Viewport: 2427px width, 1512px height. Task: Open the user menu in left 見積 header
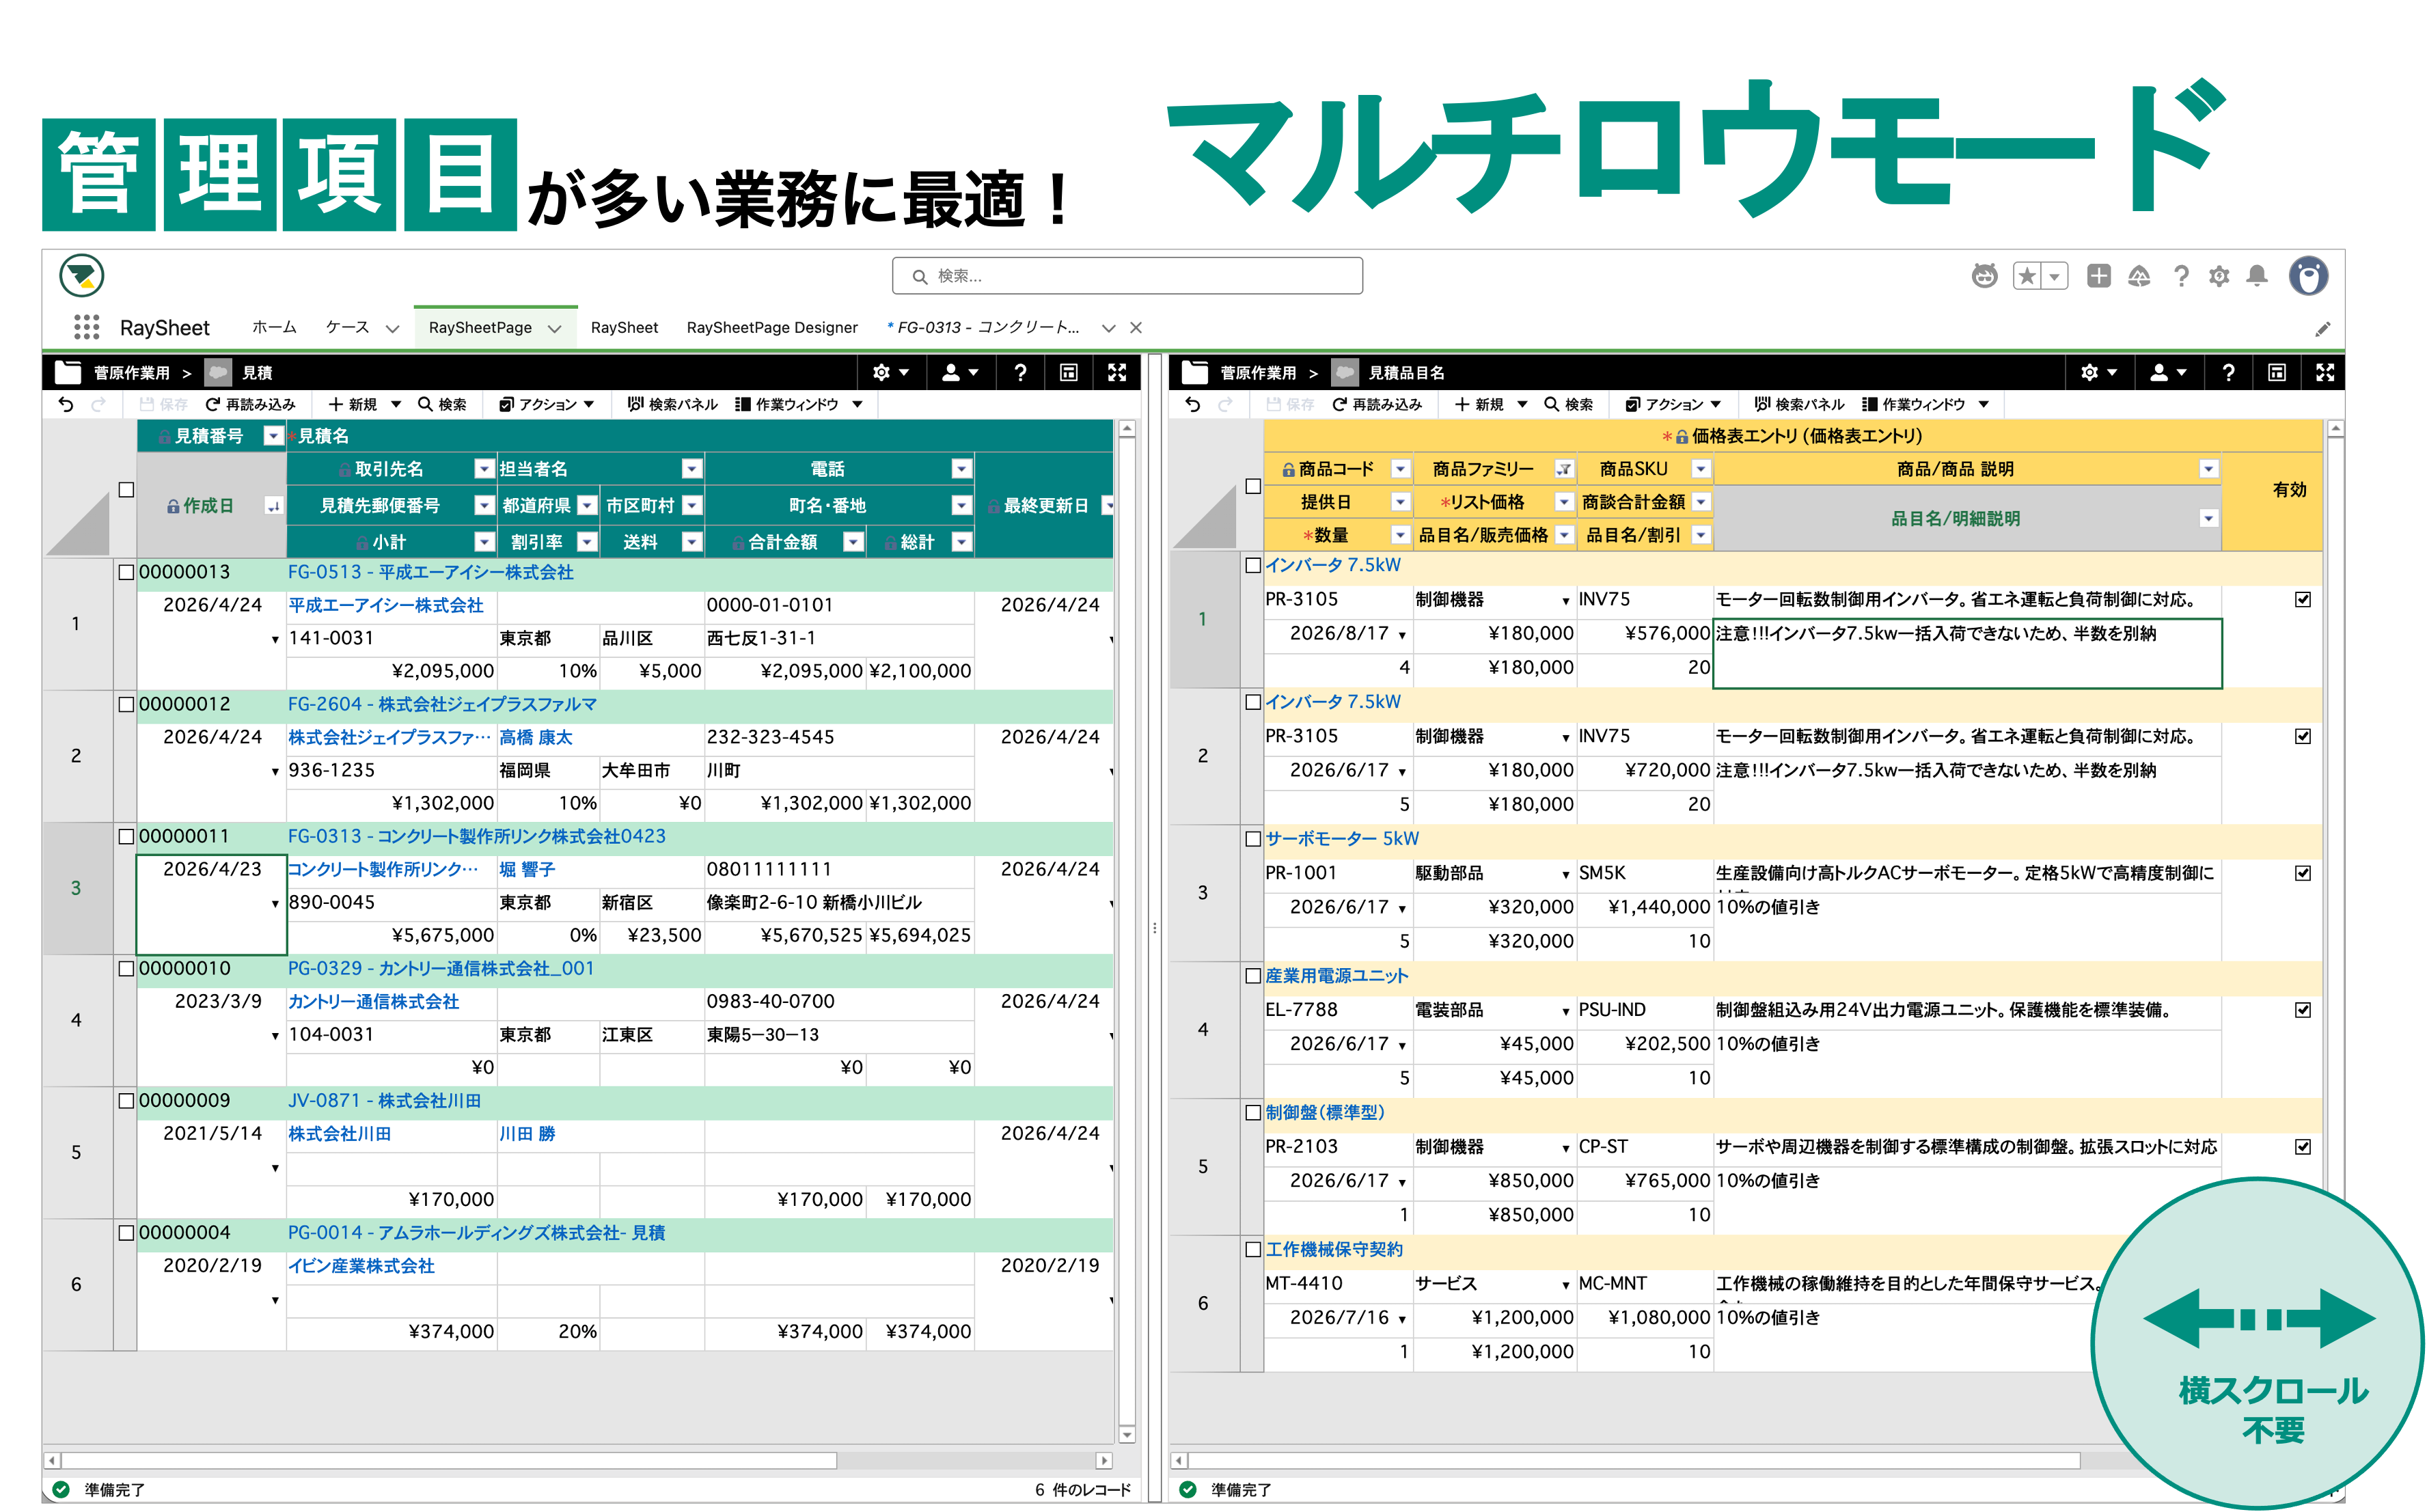point(959,372)
